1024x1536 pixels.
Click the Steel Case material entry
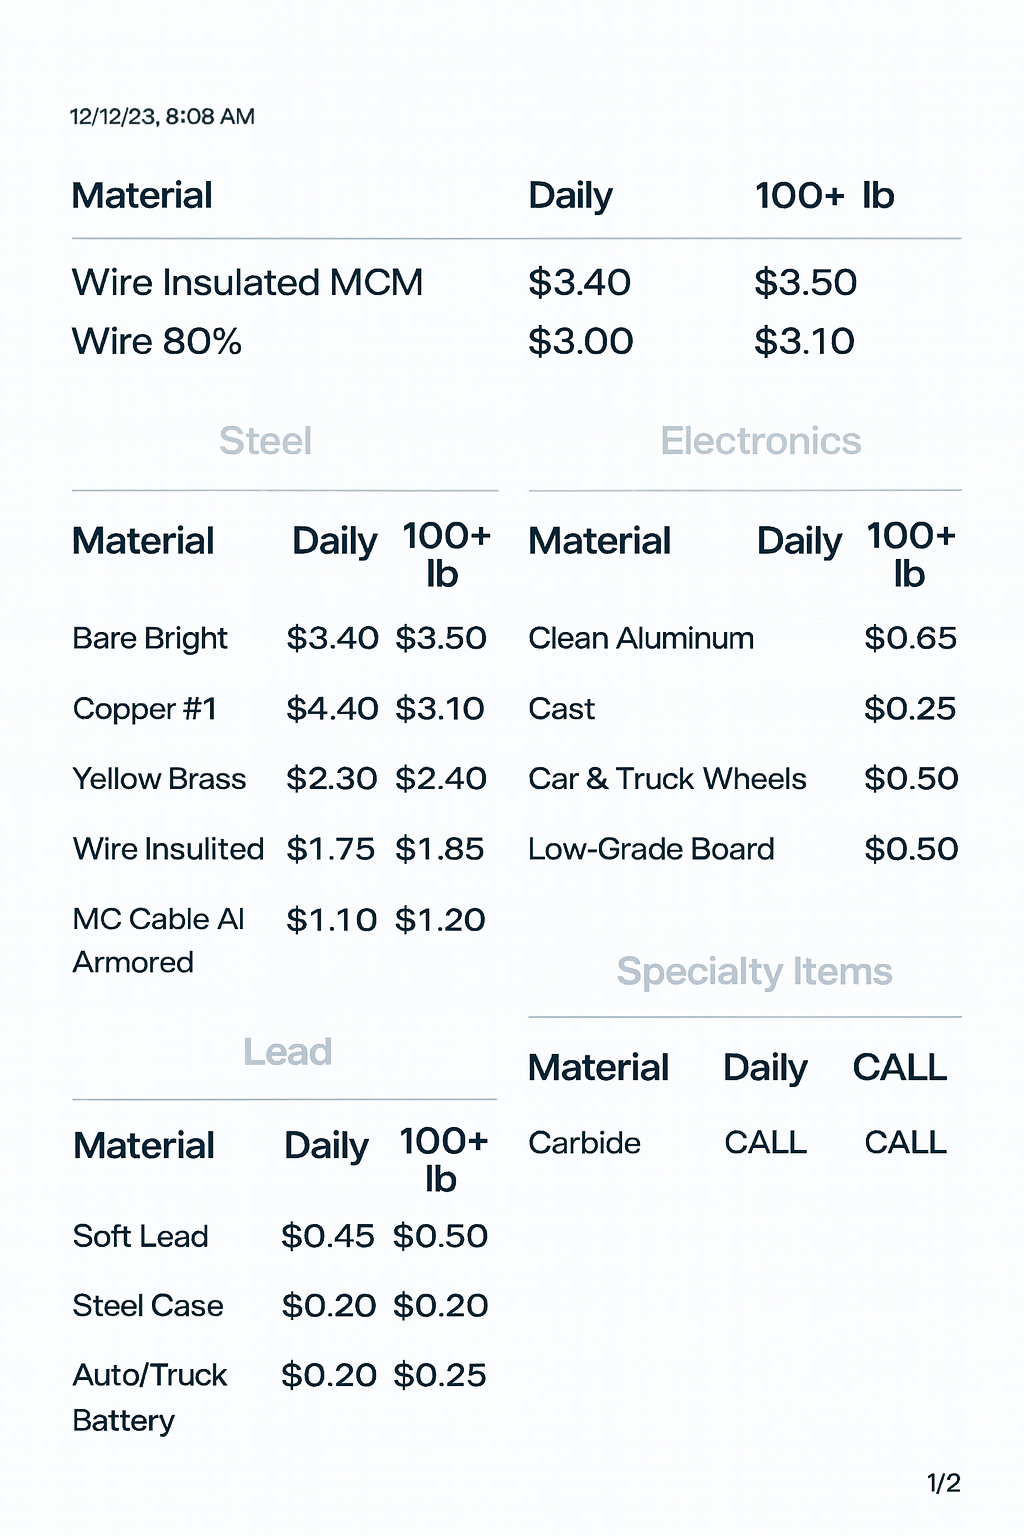click(x=148, y=1306)
